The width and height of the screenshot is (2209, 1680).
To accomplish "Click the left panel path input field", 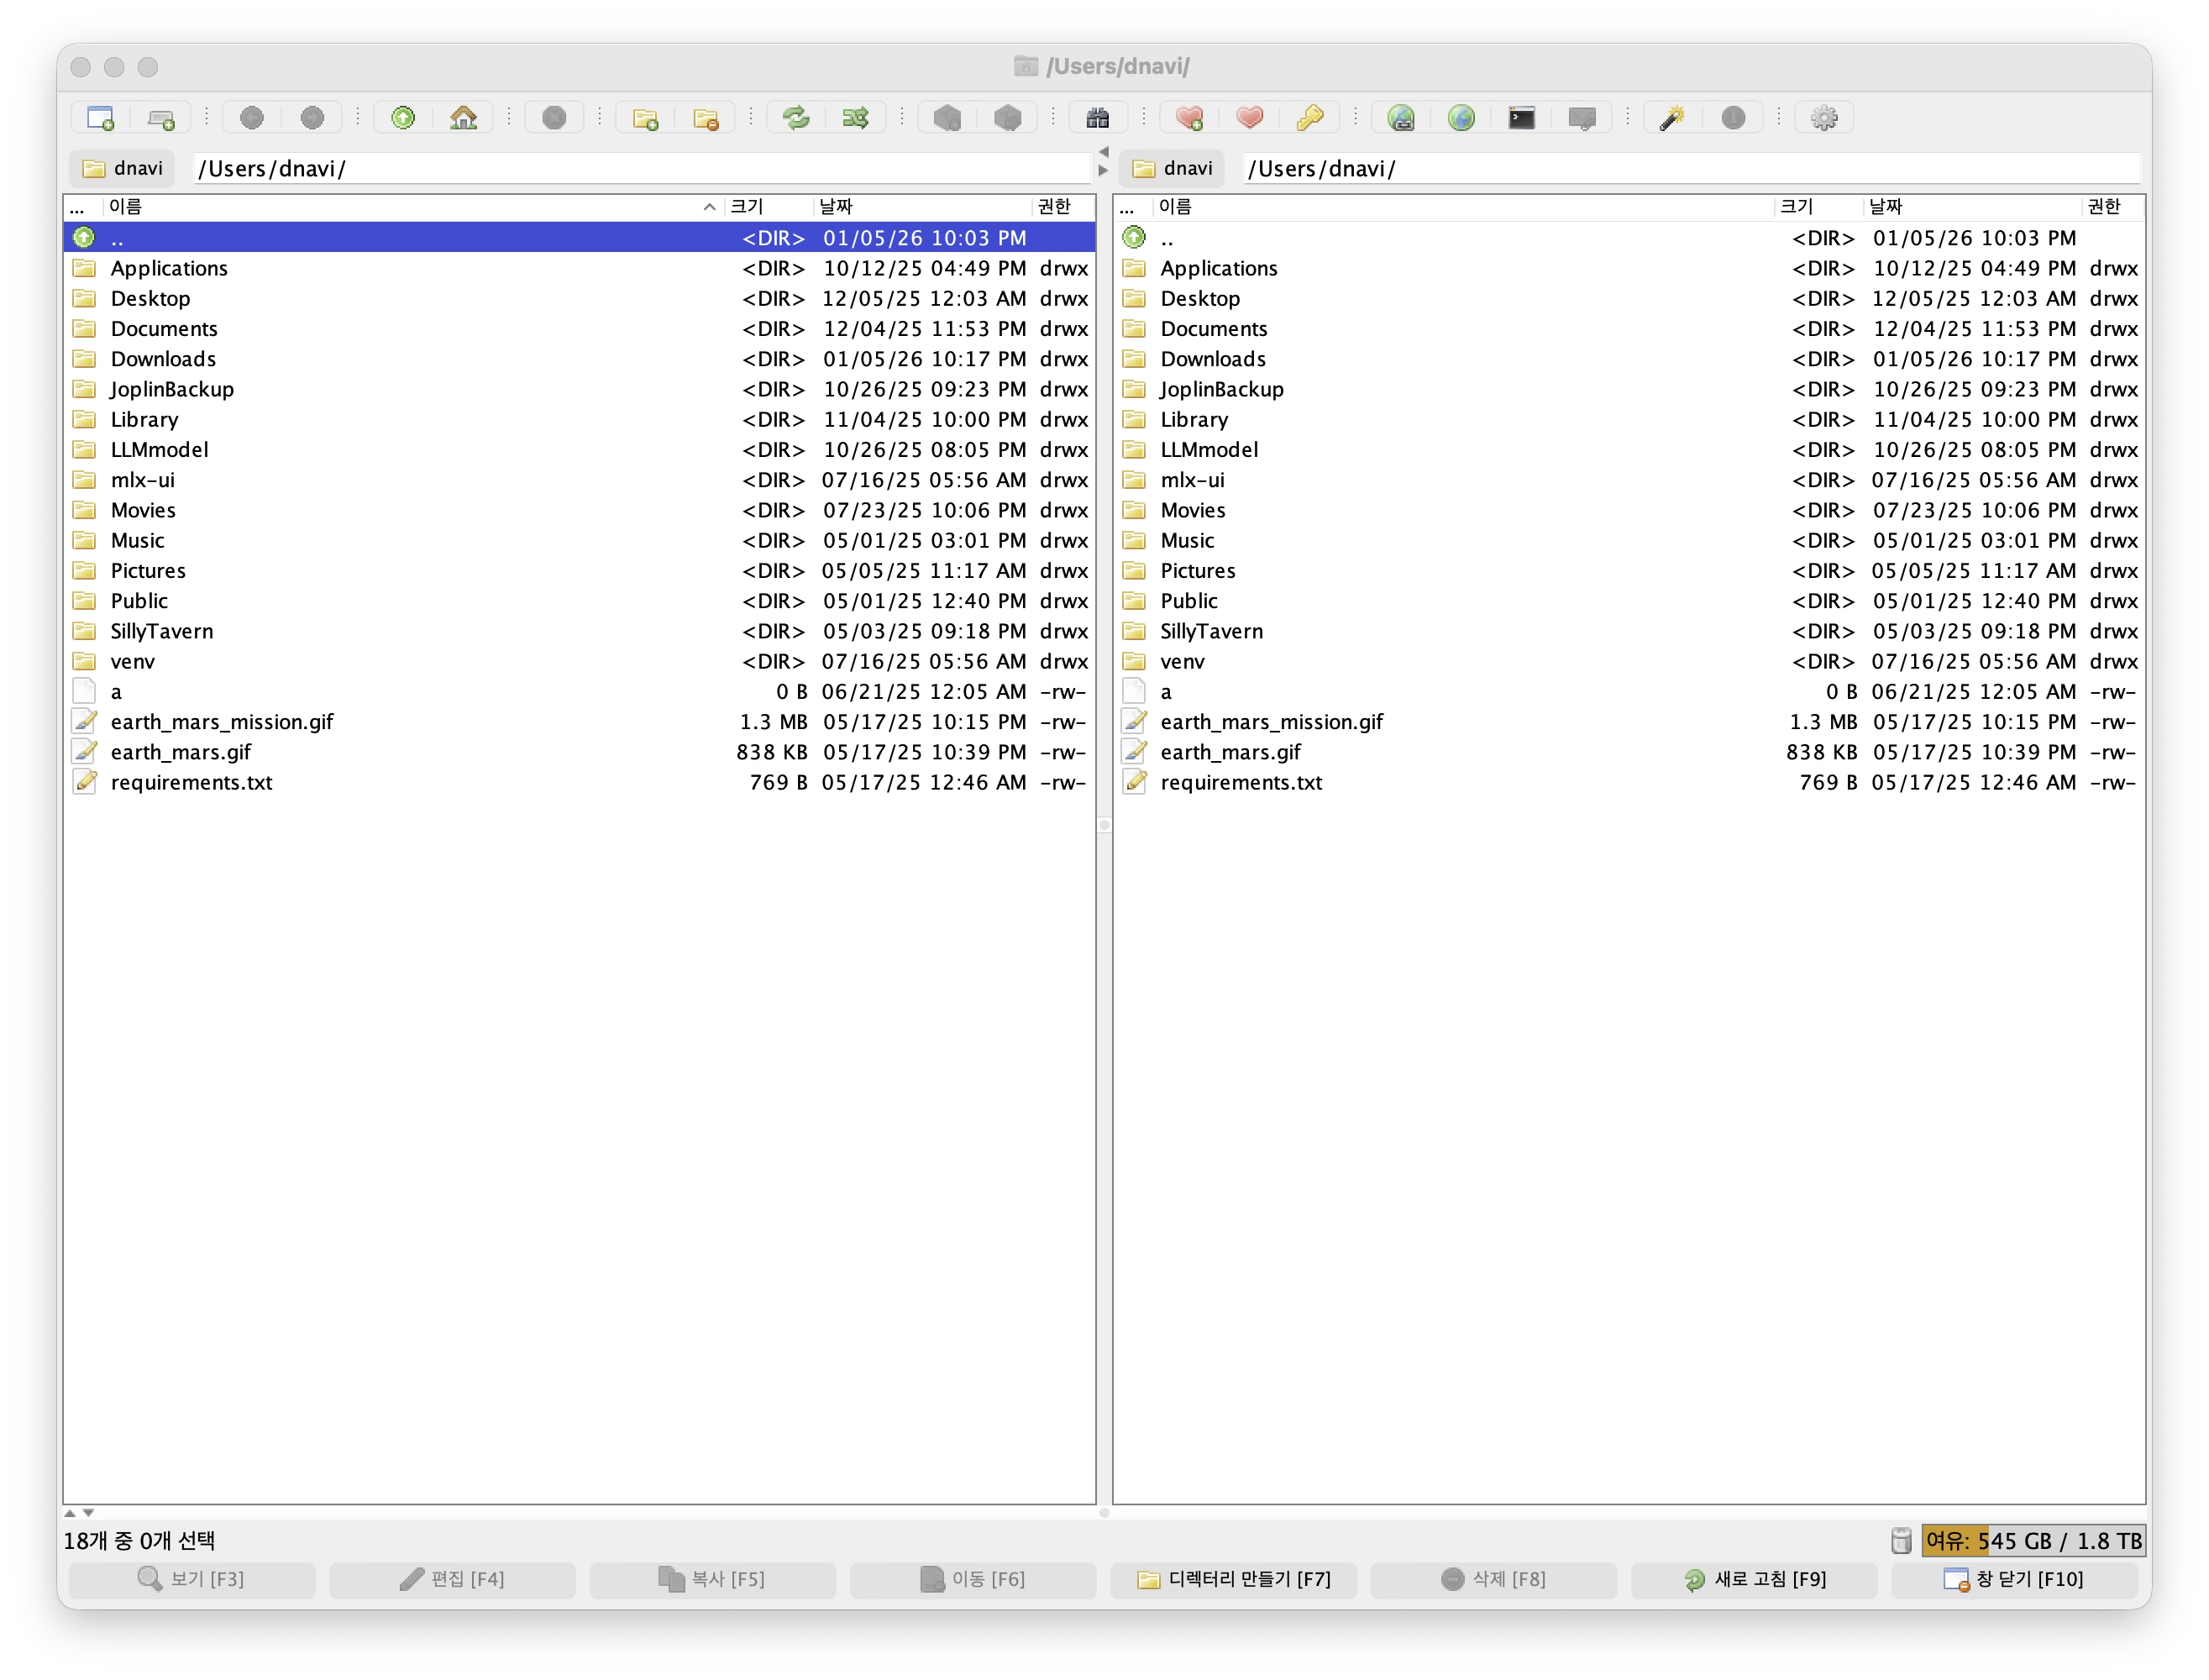I will [640, 168].
